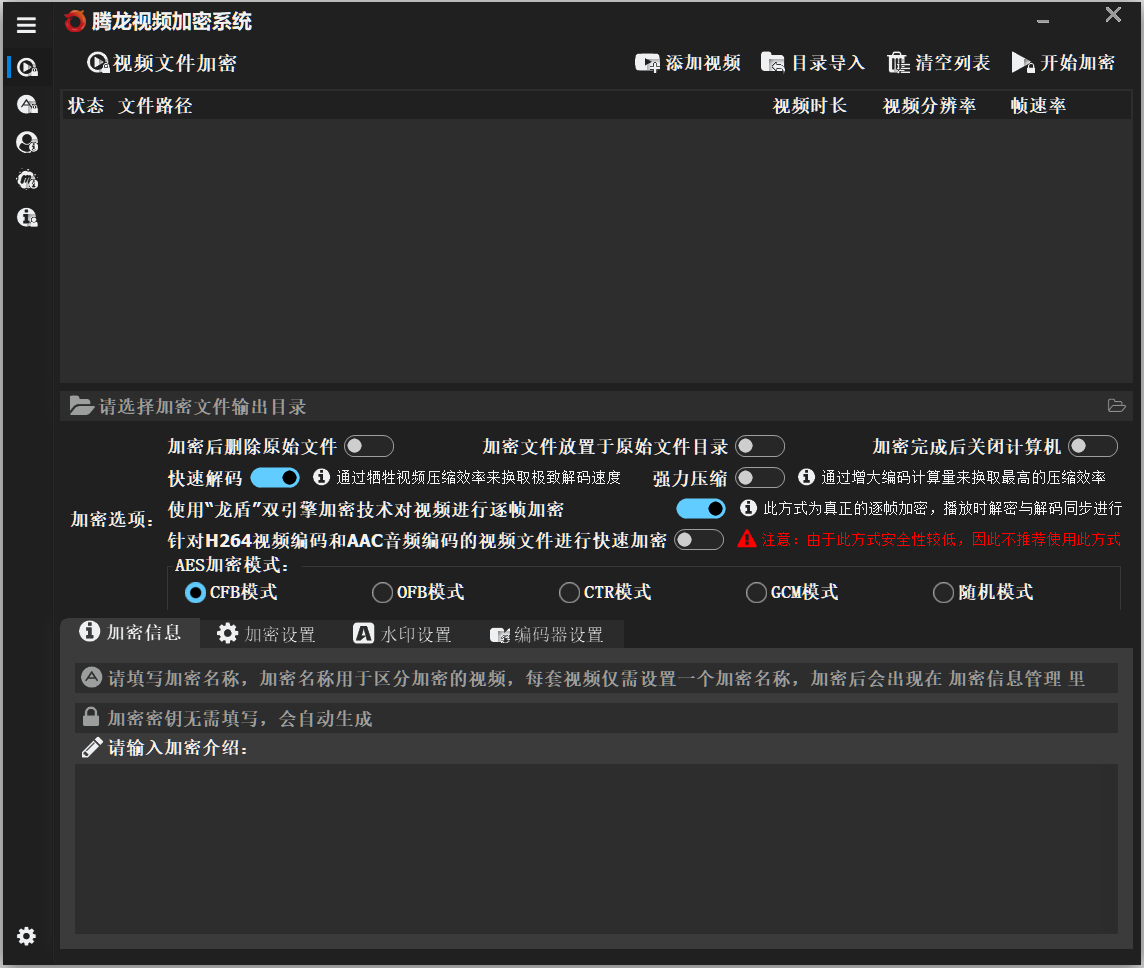1144x968 pixels.
Task: Click info icon beside 快速解码 description
Action: point(321,477)
